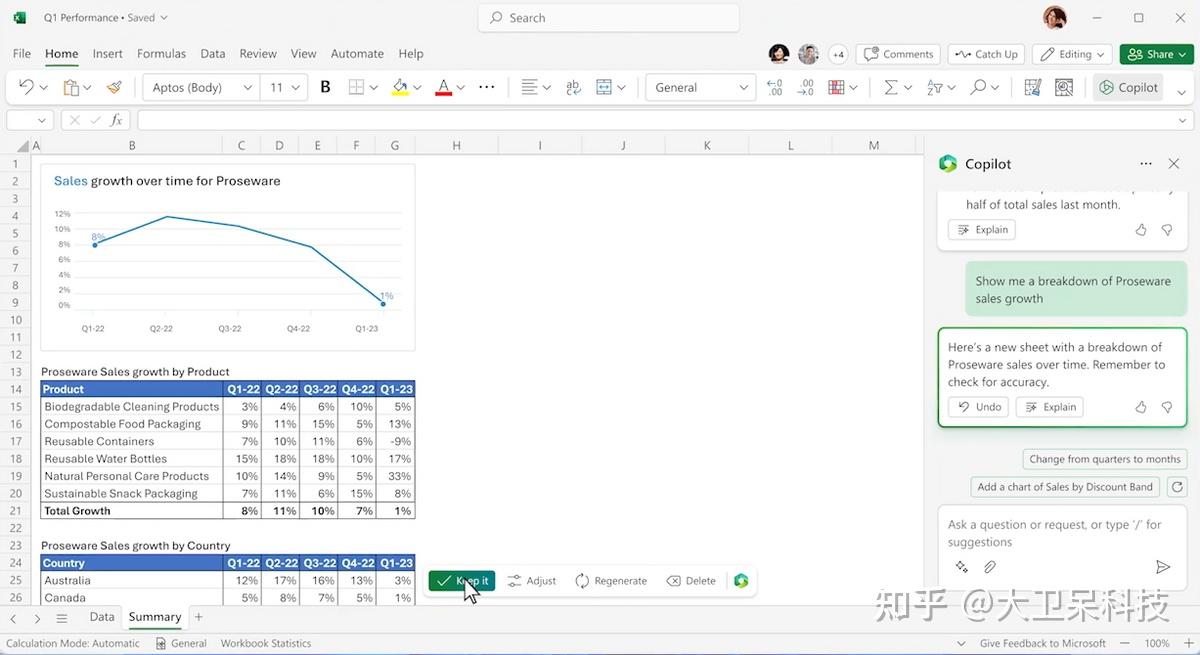Click the Sort & Filter icon

pos(935,87)
